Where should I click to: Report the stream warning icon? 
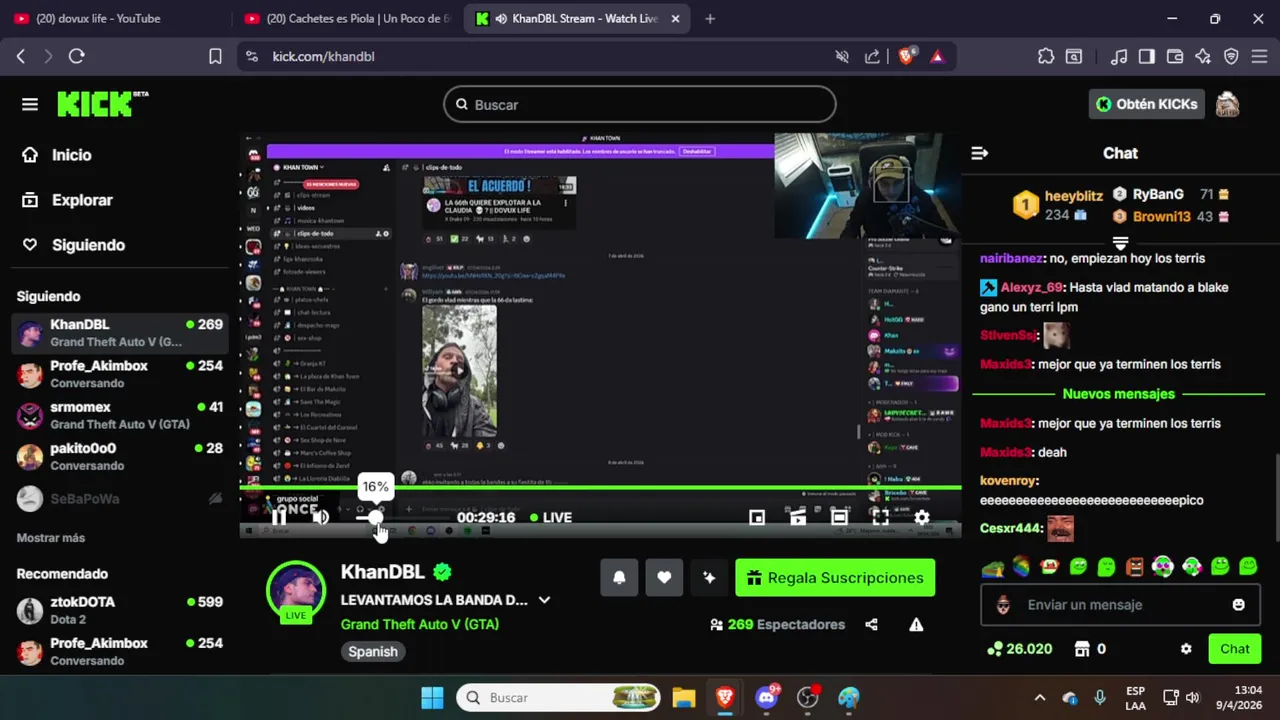click(916, 624)
